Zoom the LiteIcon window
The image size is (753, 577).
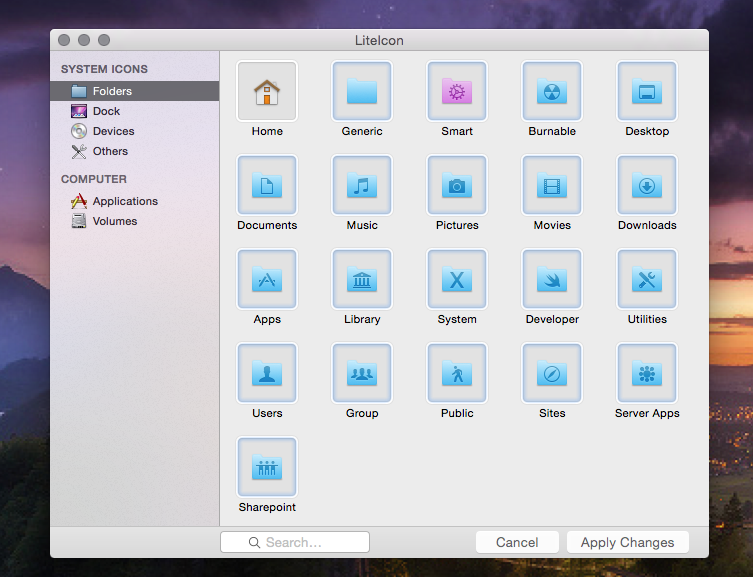[x=104, y=40]
